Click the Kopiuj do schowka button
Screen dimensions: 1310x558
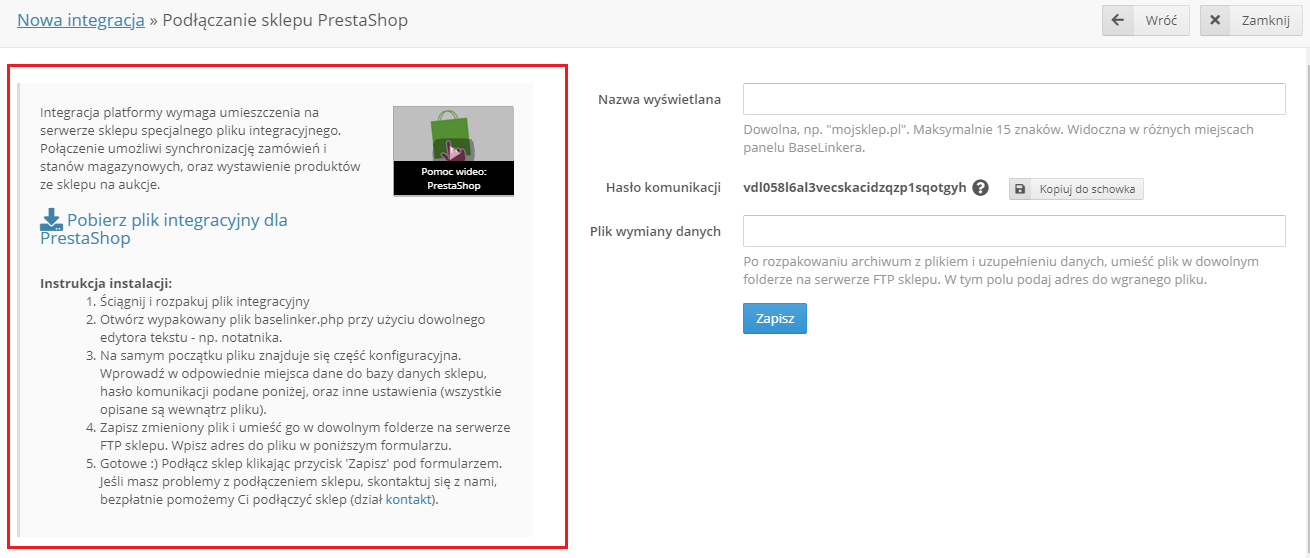pos(1076,189)
